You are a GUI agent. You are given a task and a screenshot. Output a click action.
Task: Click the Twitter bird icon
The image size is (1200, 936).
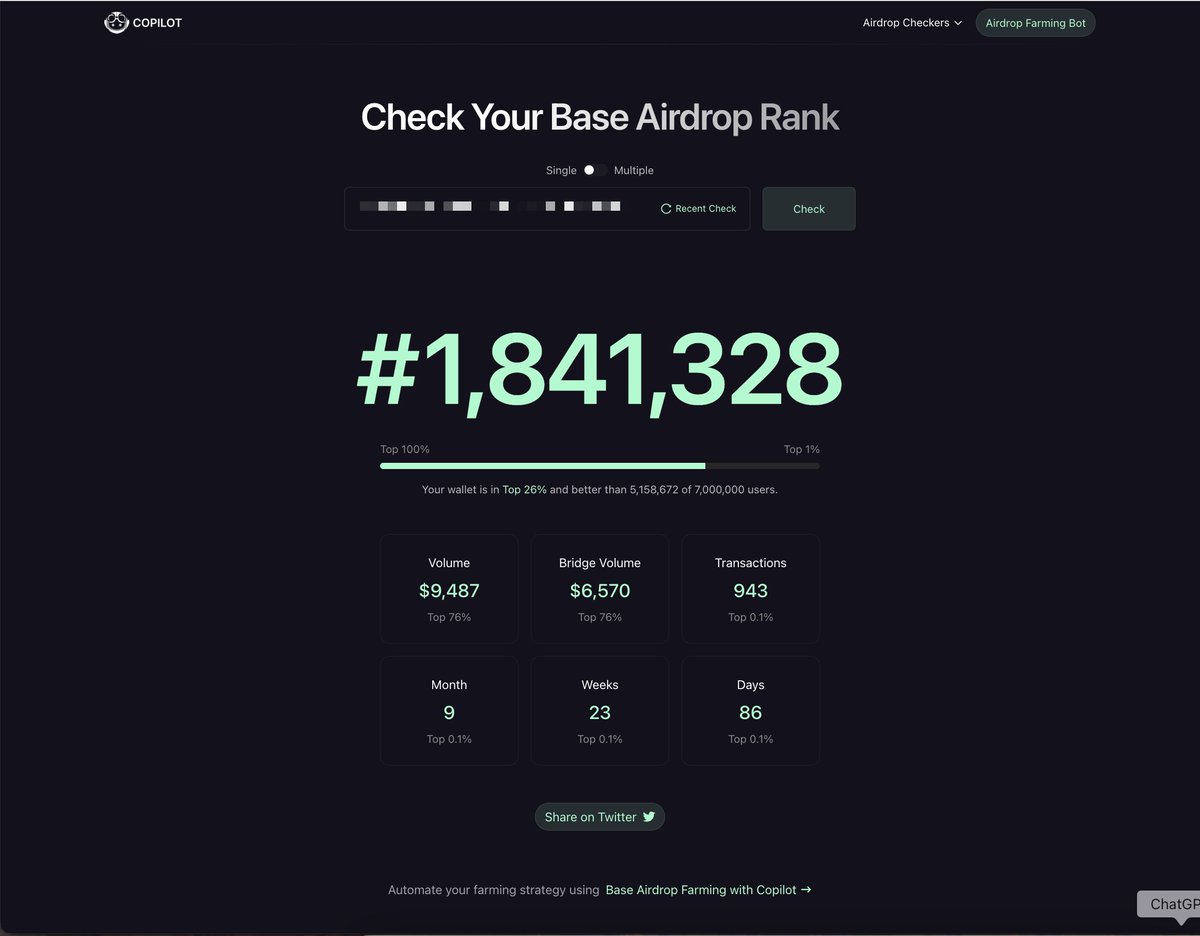tap(649, 817)
